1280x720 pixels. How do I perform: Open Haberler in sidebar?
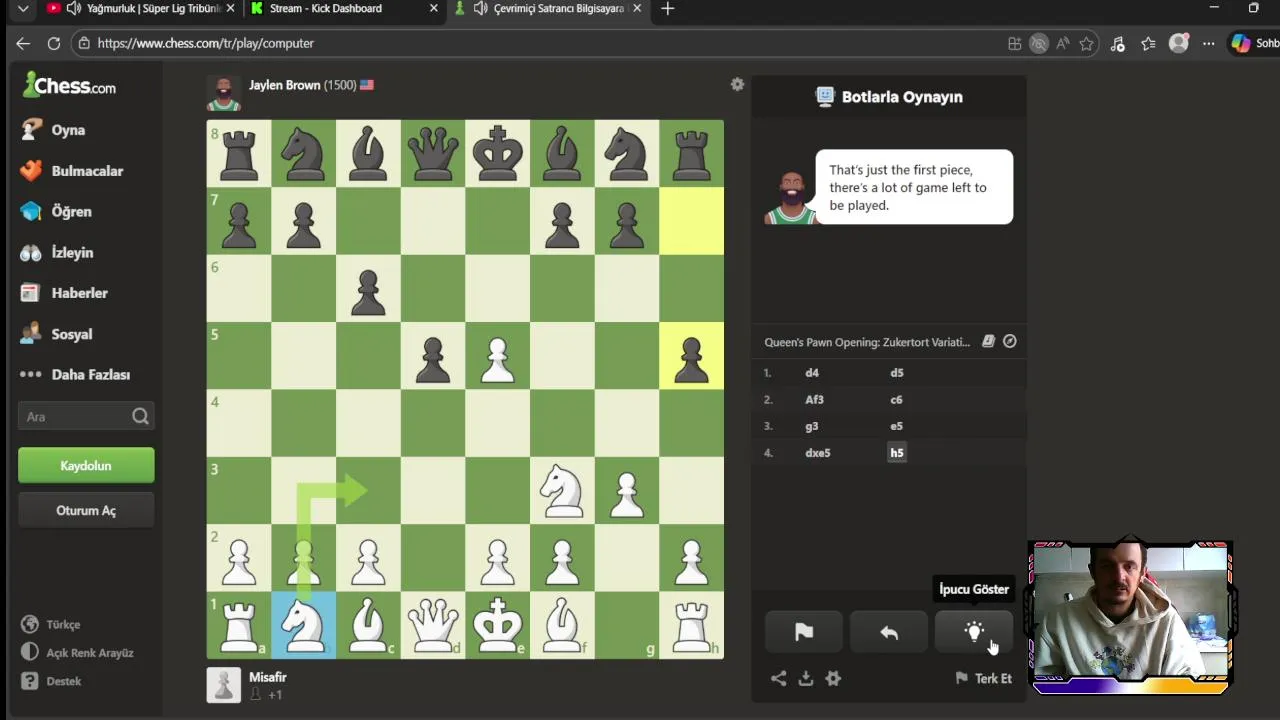click(x=63, y=293)
